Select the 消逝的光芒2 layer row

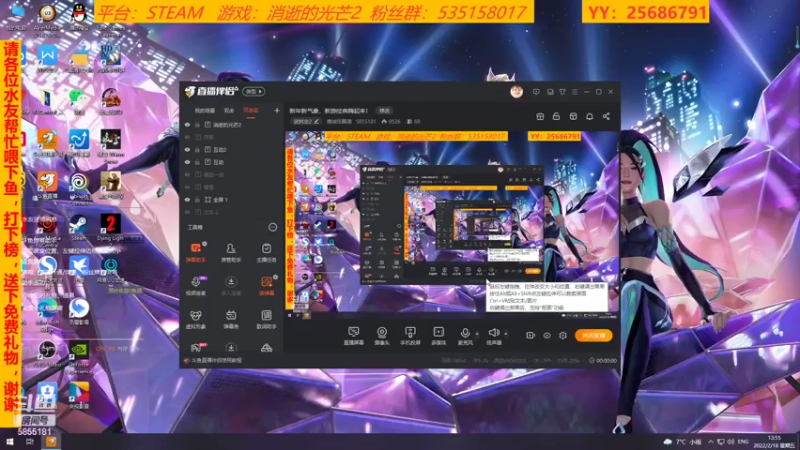[x=232, y=124]
